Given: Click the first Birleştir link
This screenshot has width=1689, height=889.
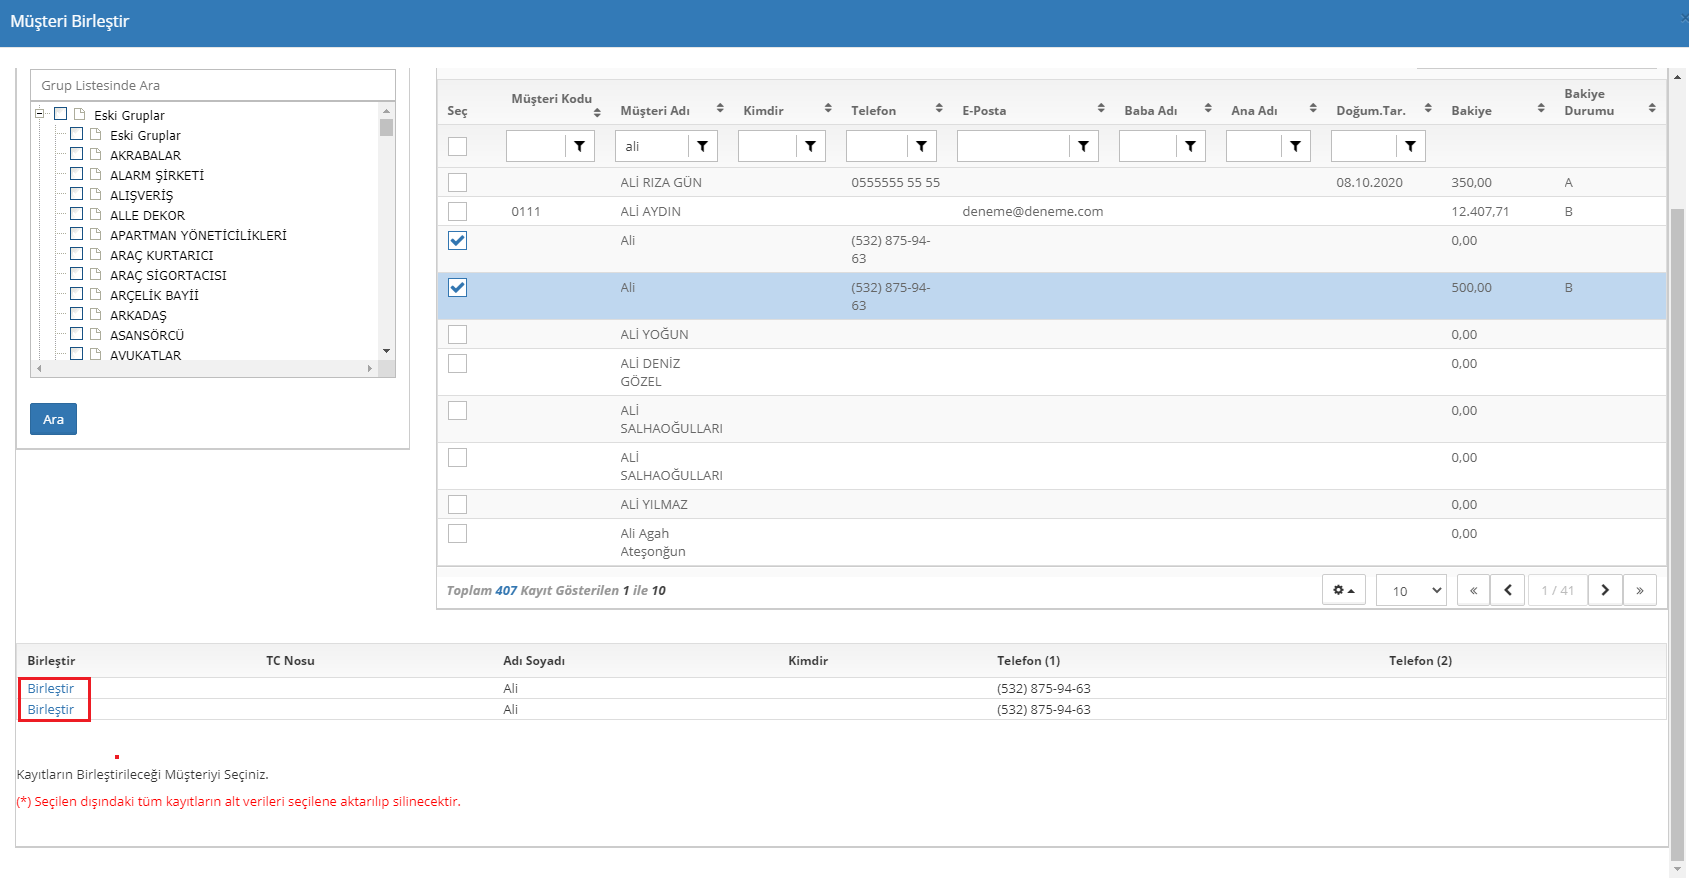Looking at the screenshot, I should click(x=51, y=688).
